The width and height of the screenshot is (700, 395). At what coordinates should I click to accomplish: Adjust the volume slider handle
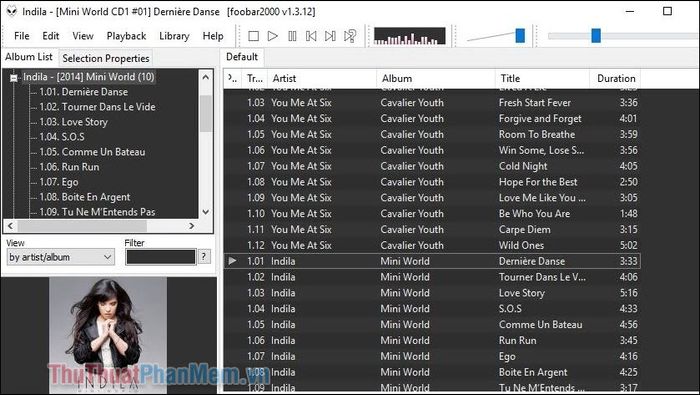[520, 36]
